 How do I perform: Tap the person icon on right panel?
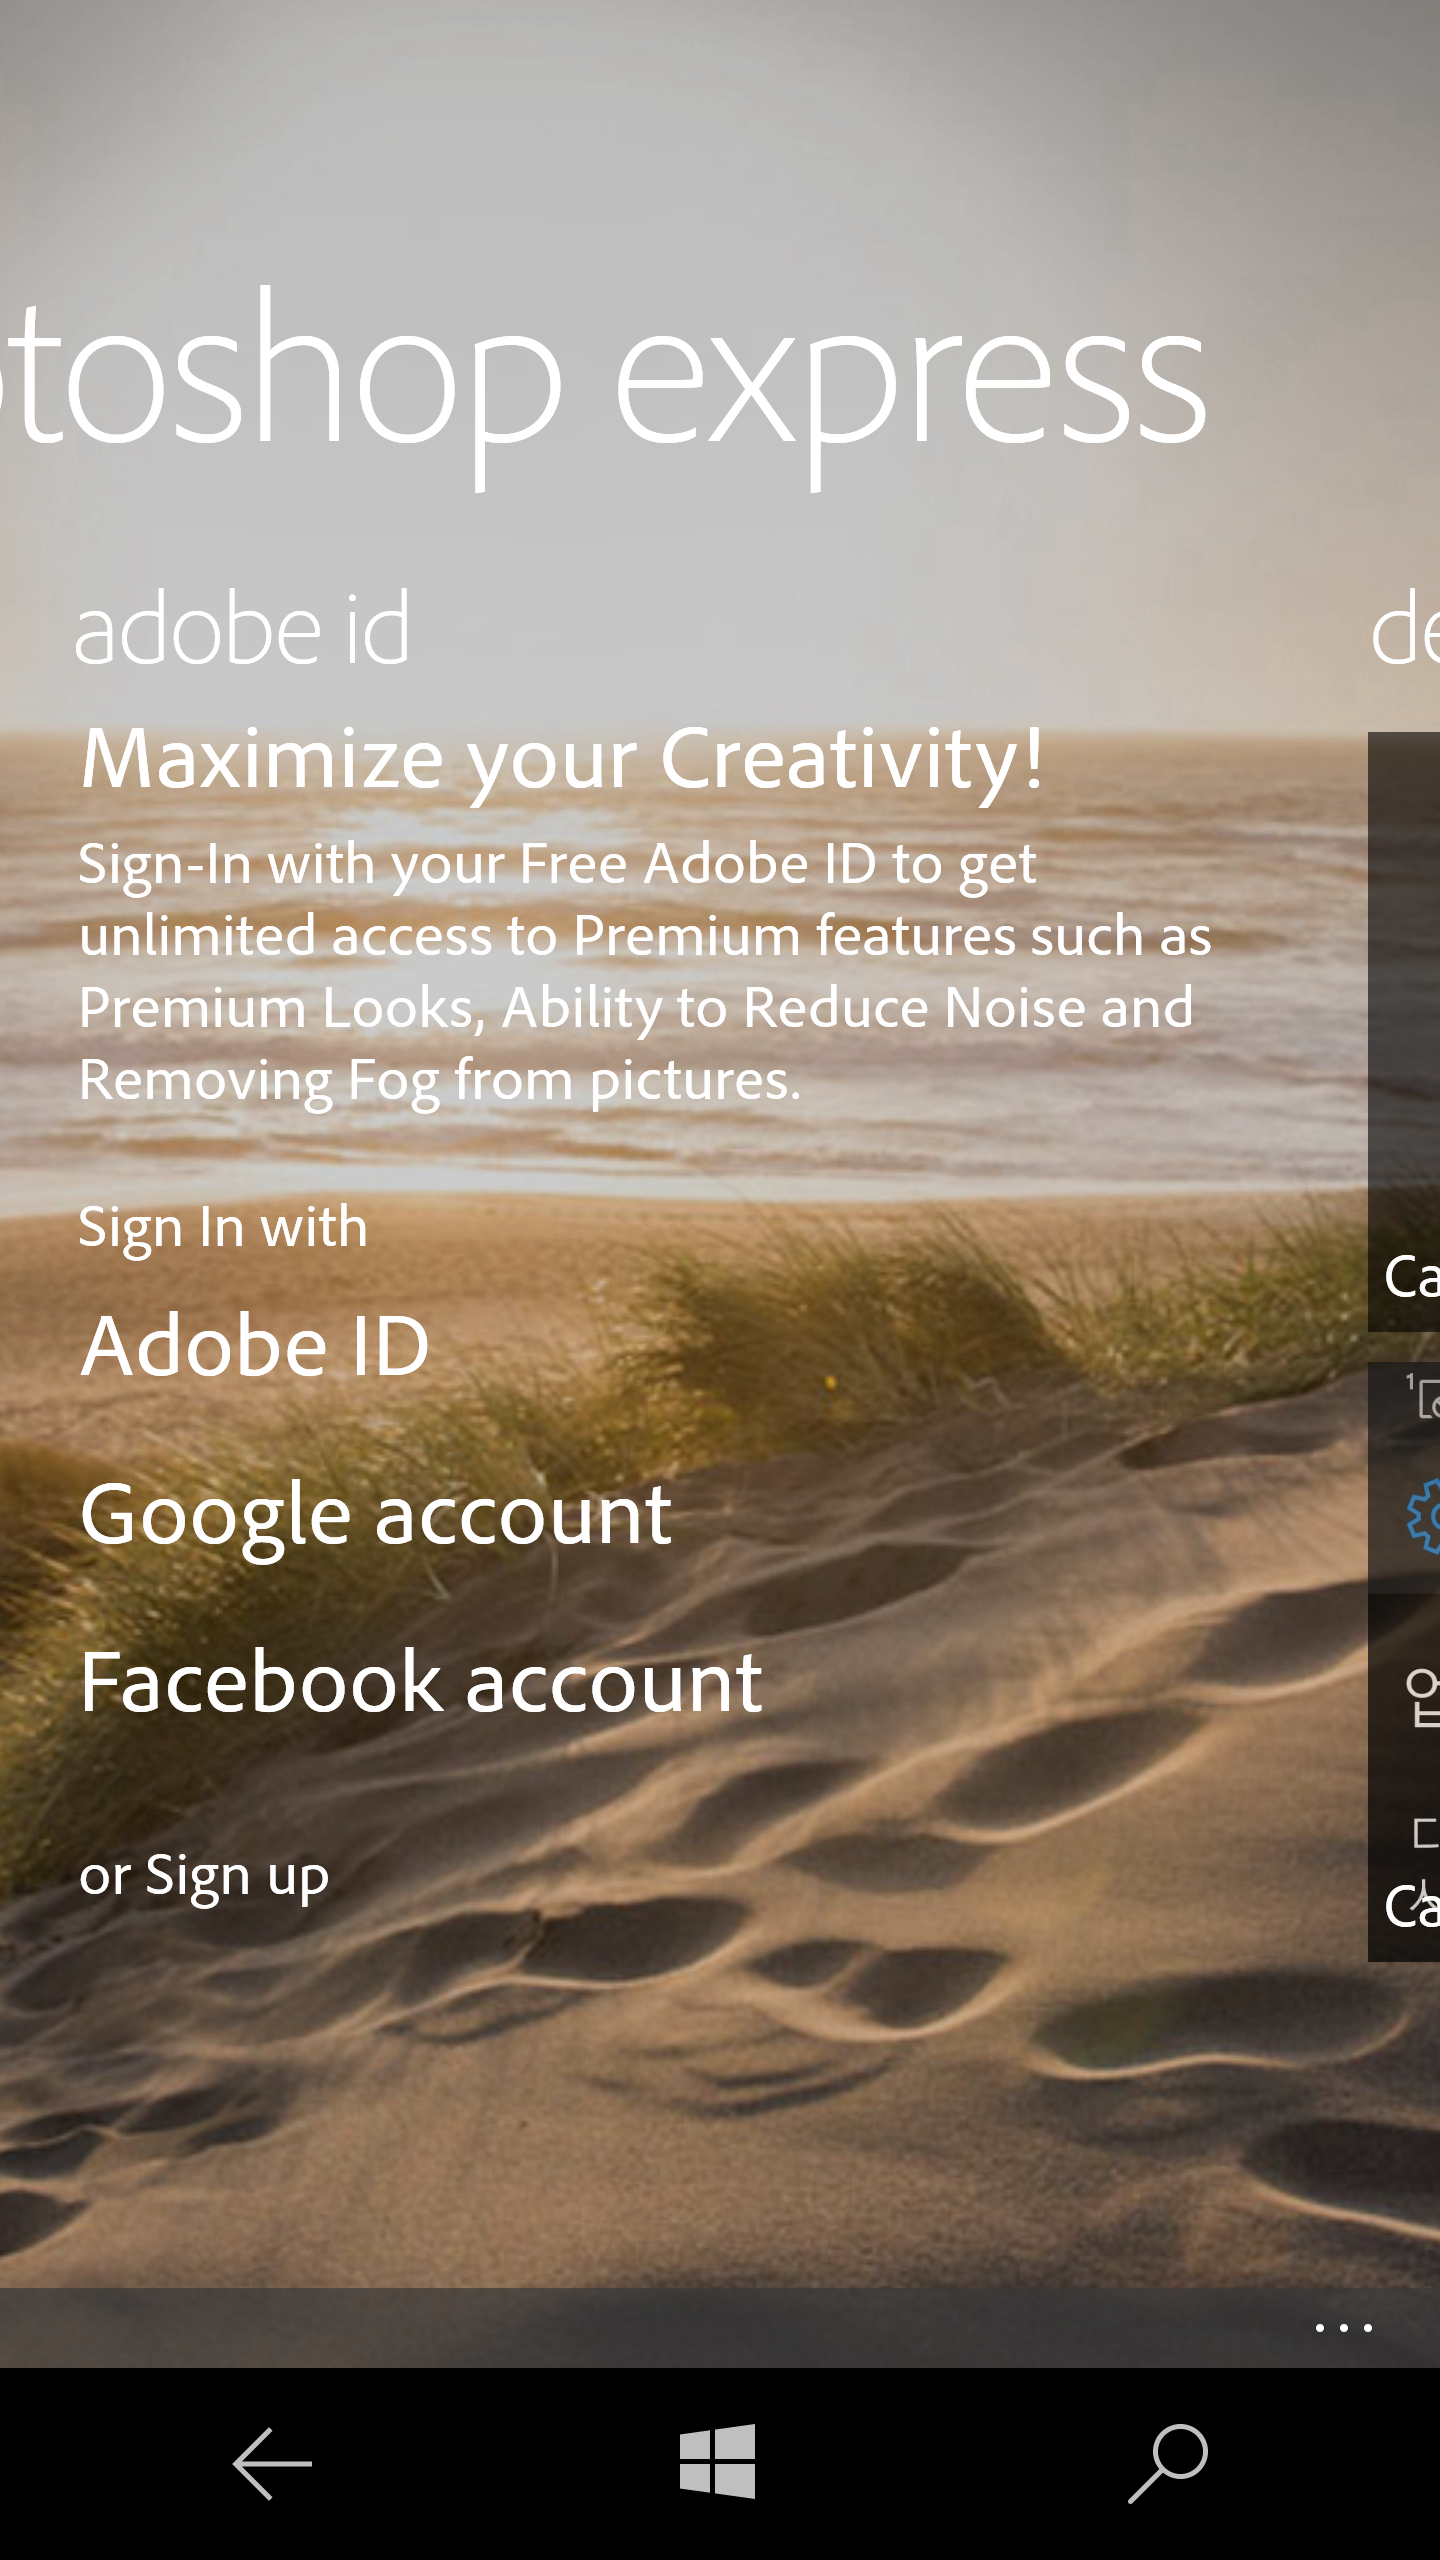coord(1423,1698)
